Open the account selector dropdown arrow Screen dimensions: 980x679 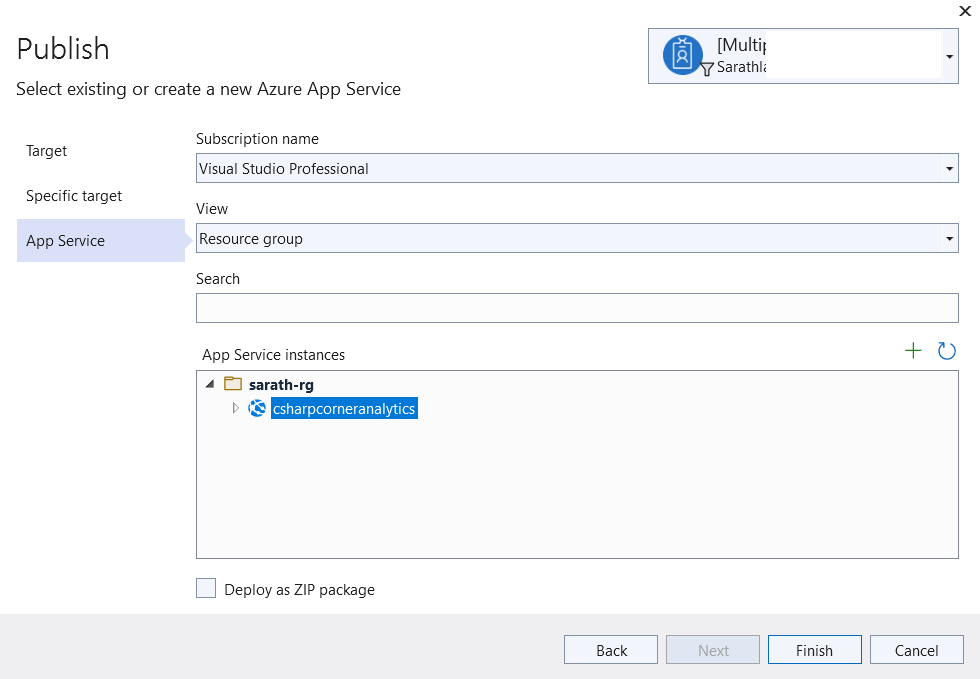949,57
